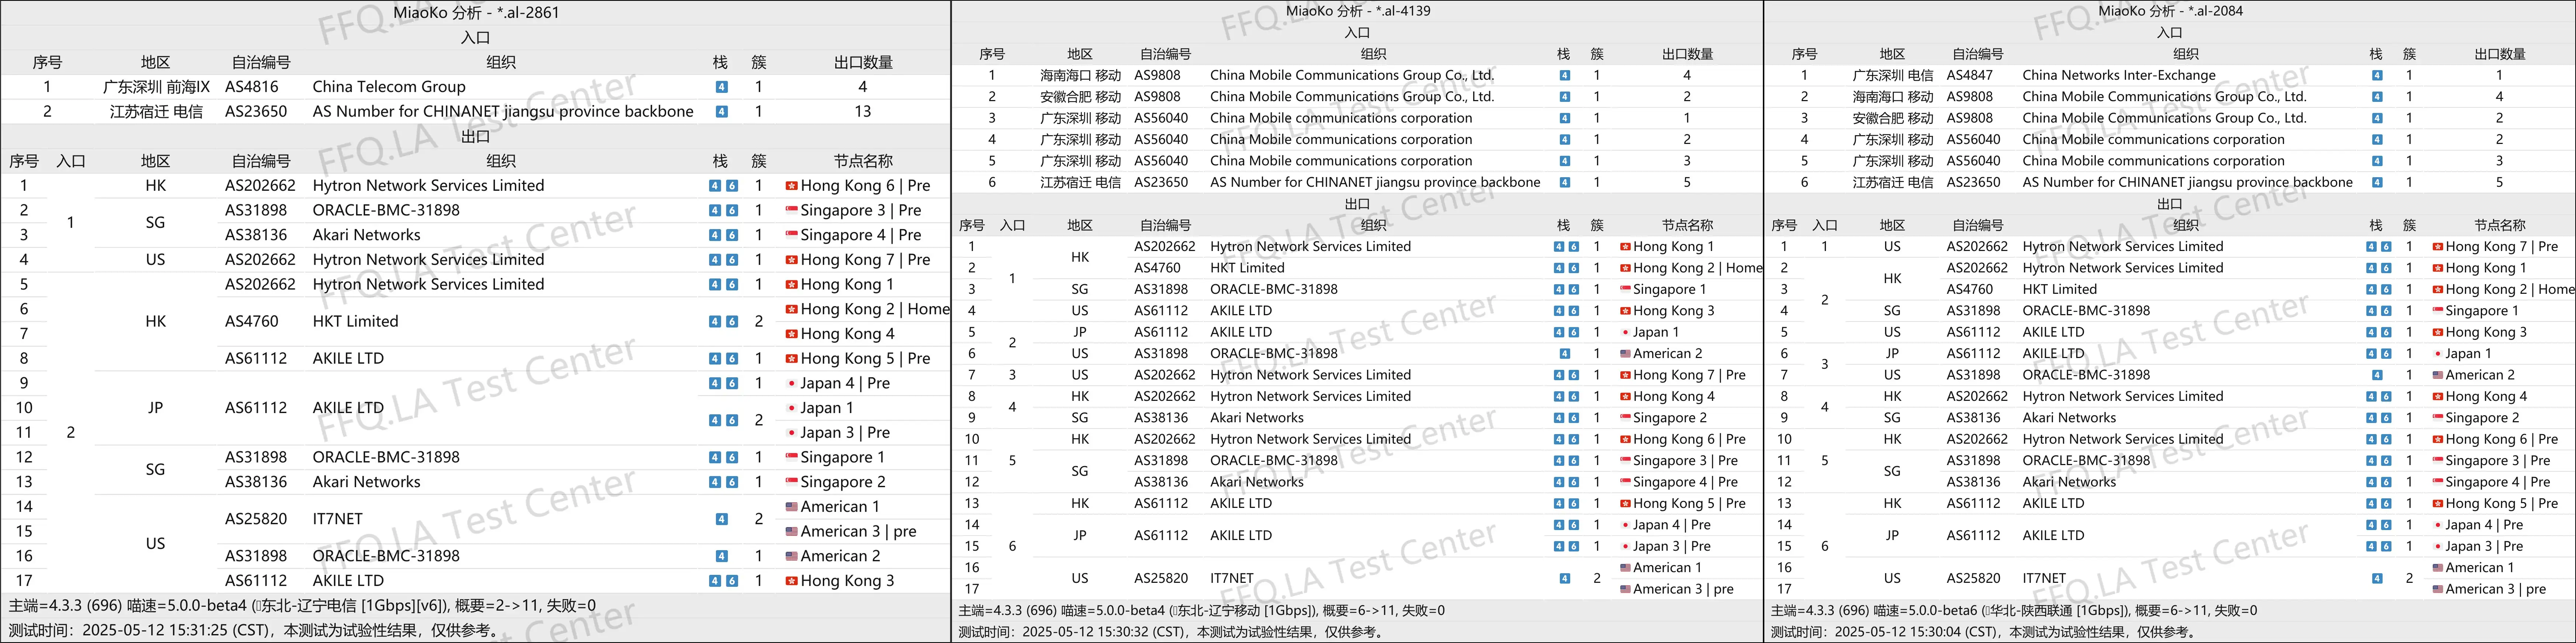Click 'HKT Limited' in al-2861 panel
Viewport: 2576px width, 643px height.
[355, 322]
